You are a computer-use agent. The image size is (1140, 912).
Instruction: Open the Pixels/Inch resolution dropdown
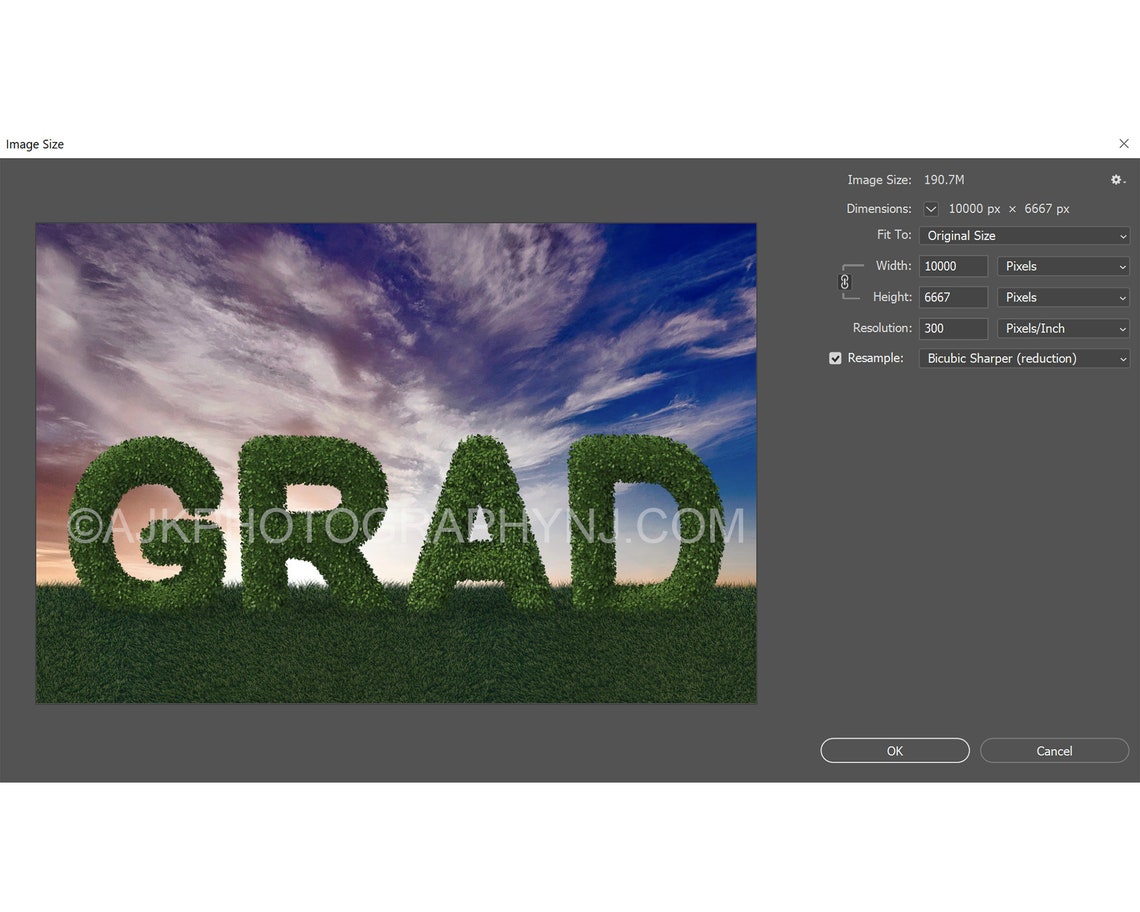[x=1062, y=328]
